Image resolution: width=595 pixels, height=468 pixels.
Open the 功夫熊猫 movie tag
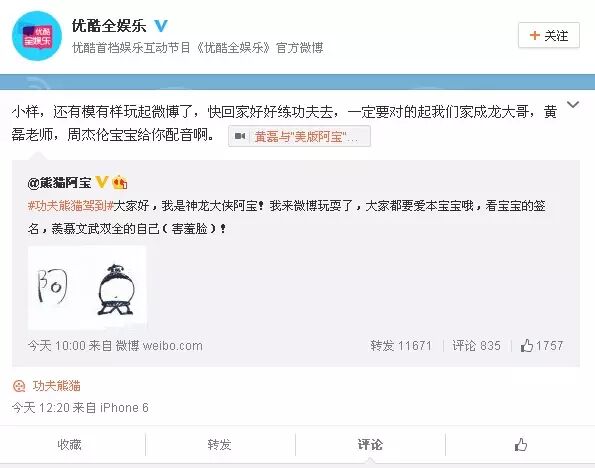[x=57, y=386]
